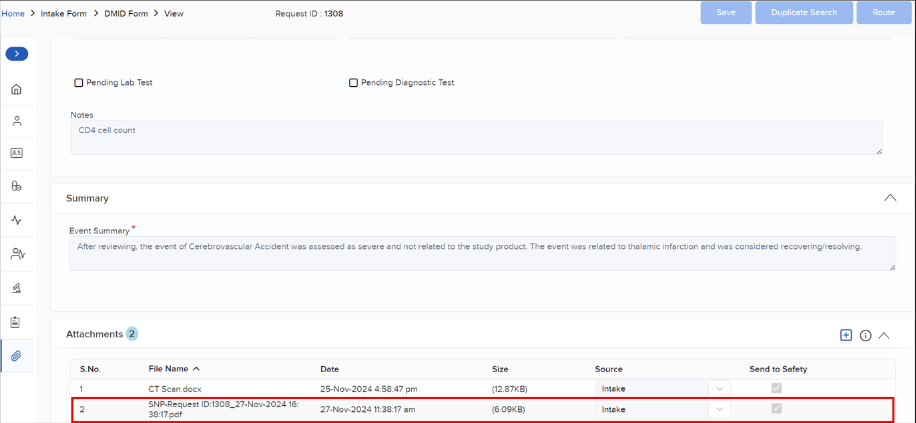Toggle Send to Safety for CT Scan.docx
916x423 pixels.
click(x=777, y=388)
